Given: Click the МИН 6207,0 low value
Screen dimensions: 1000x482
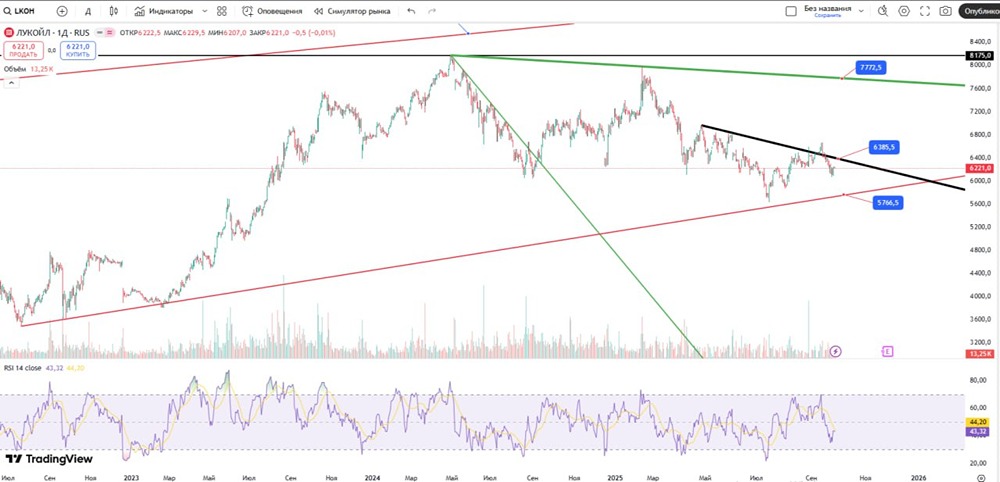Looking at the screenshot, I should (227, 32).
